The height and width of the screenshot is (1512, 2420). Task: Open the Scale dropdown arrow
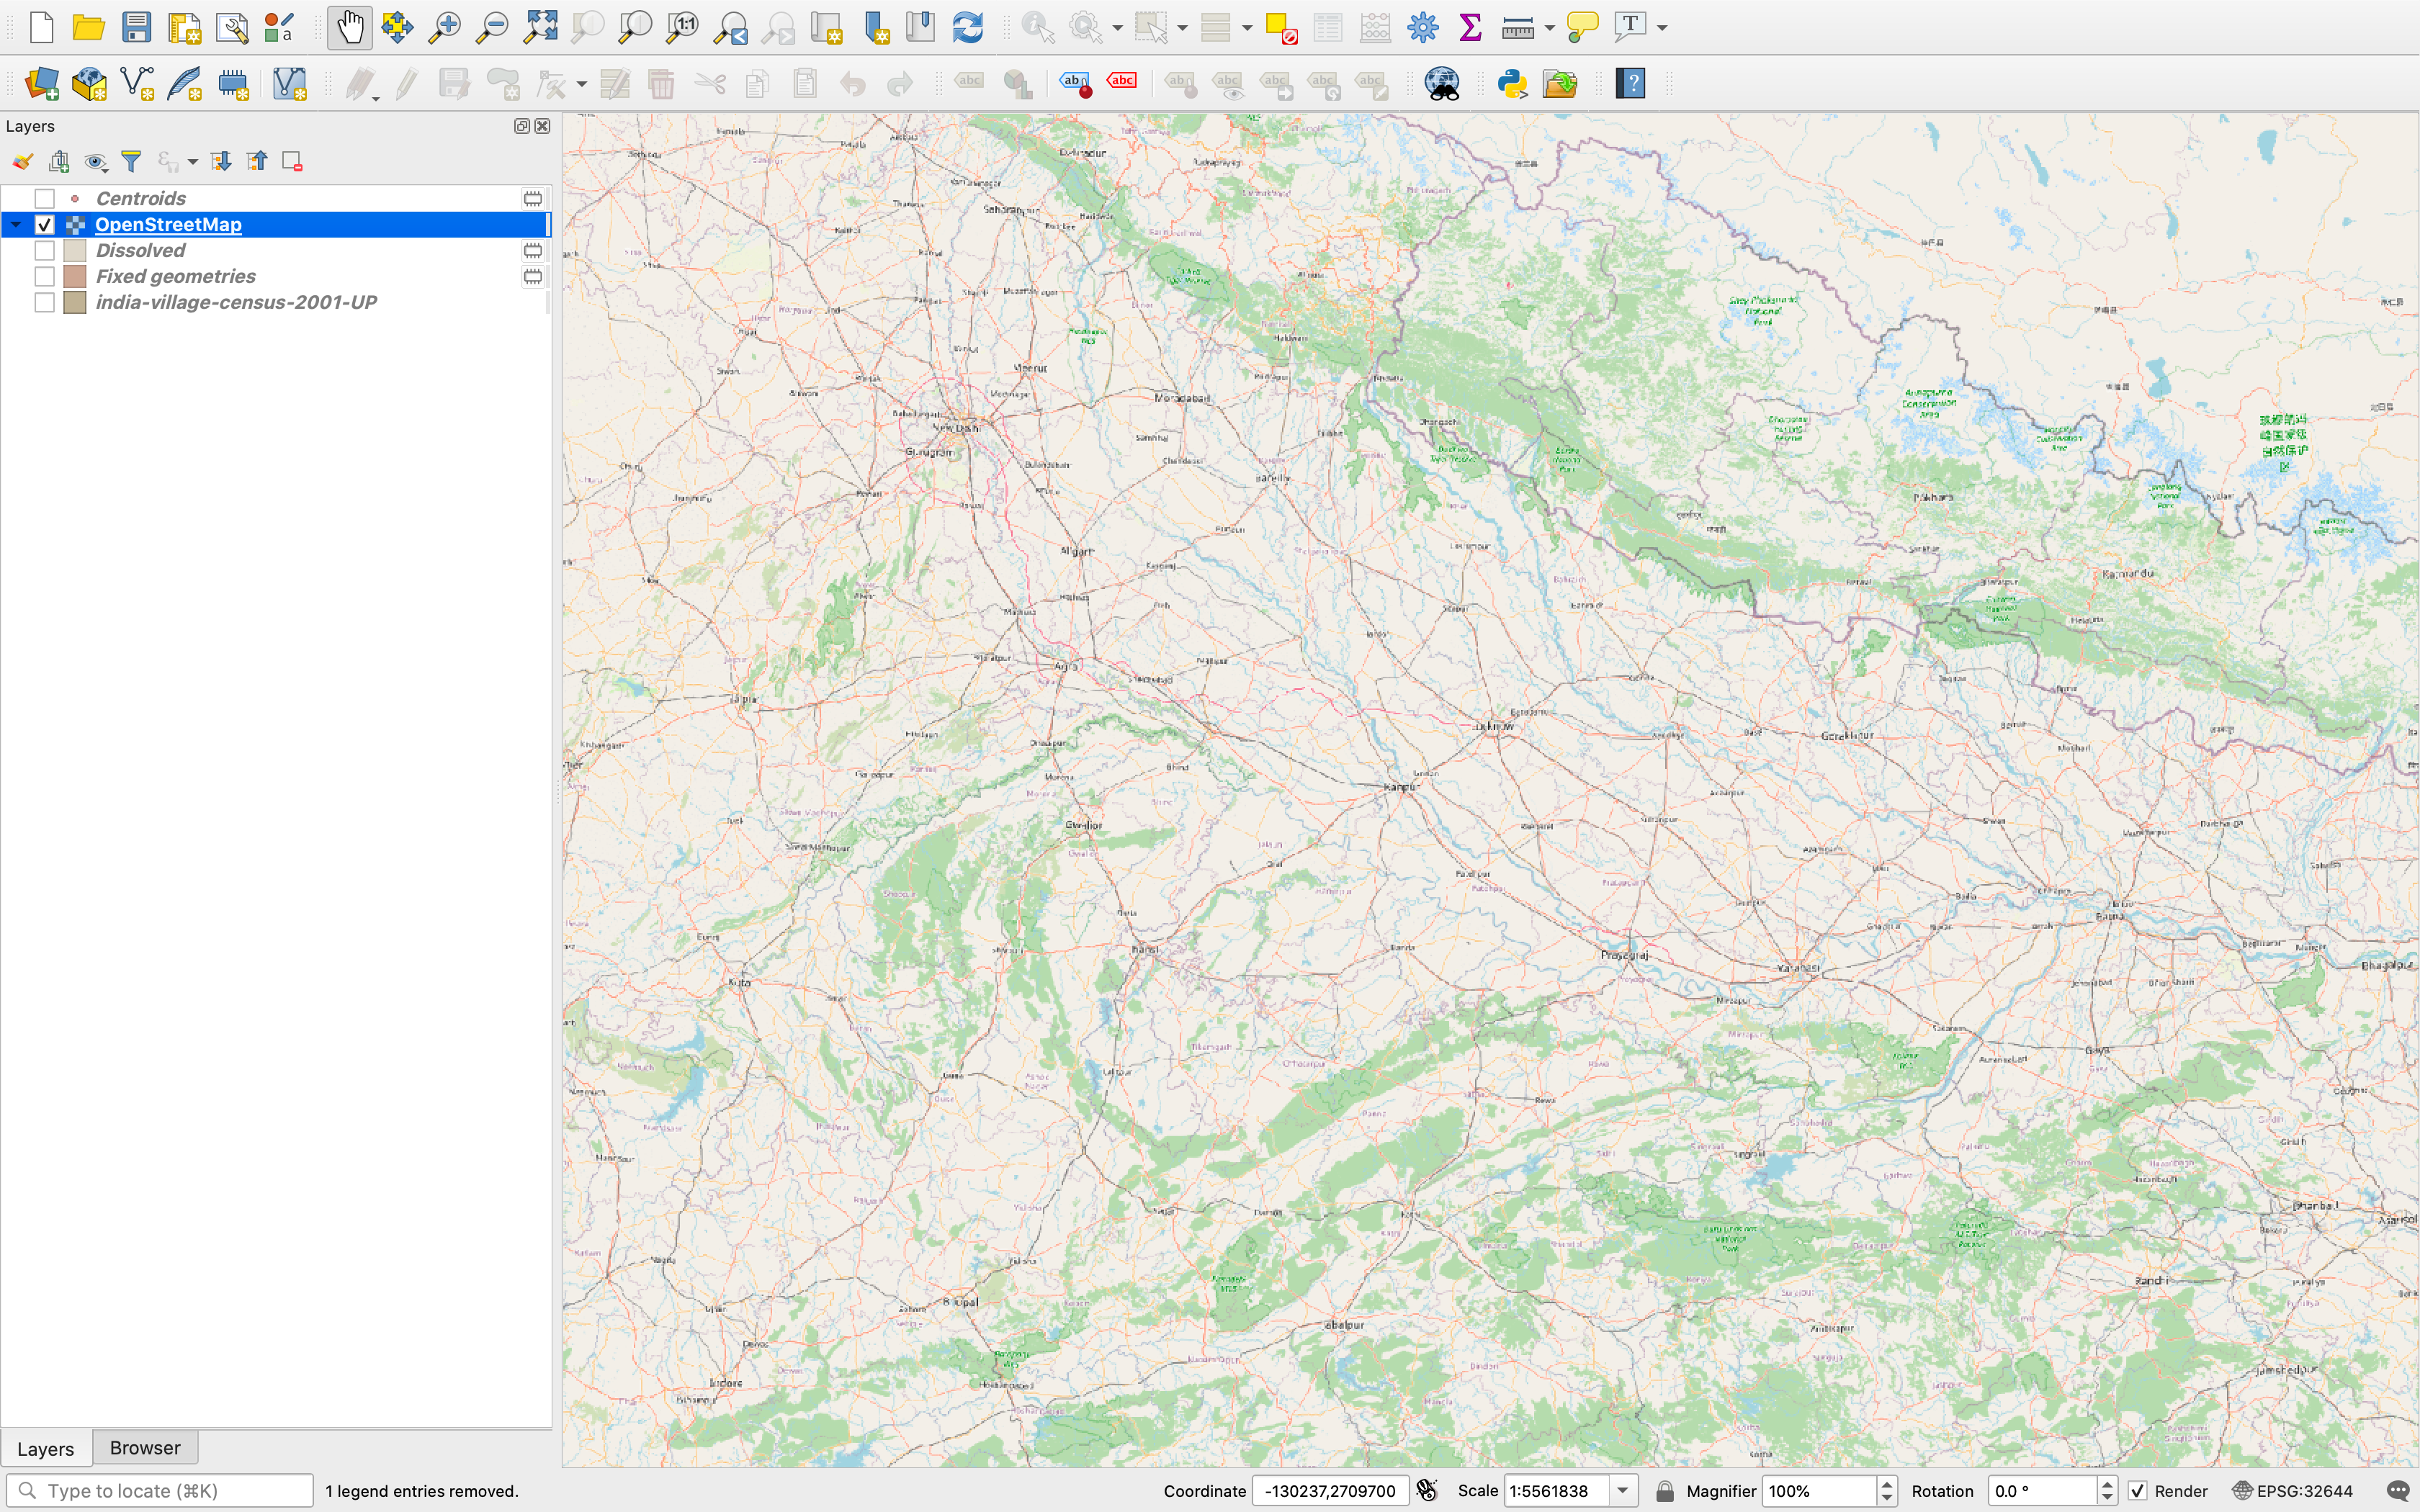click(1623, 1491)
